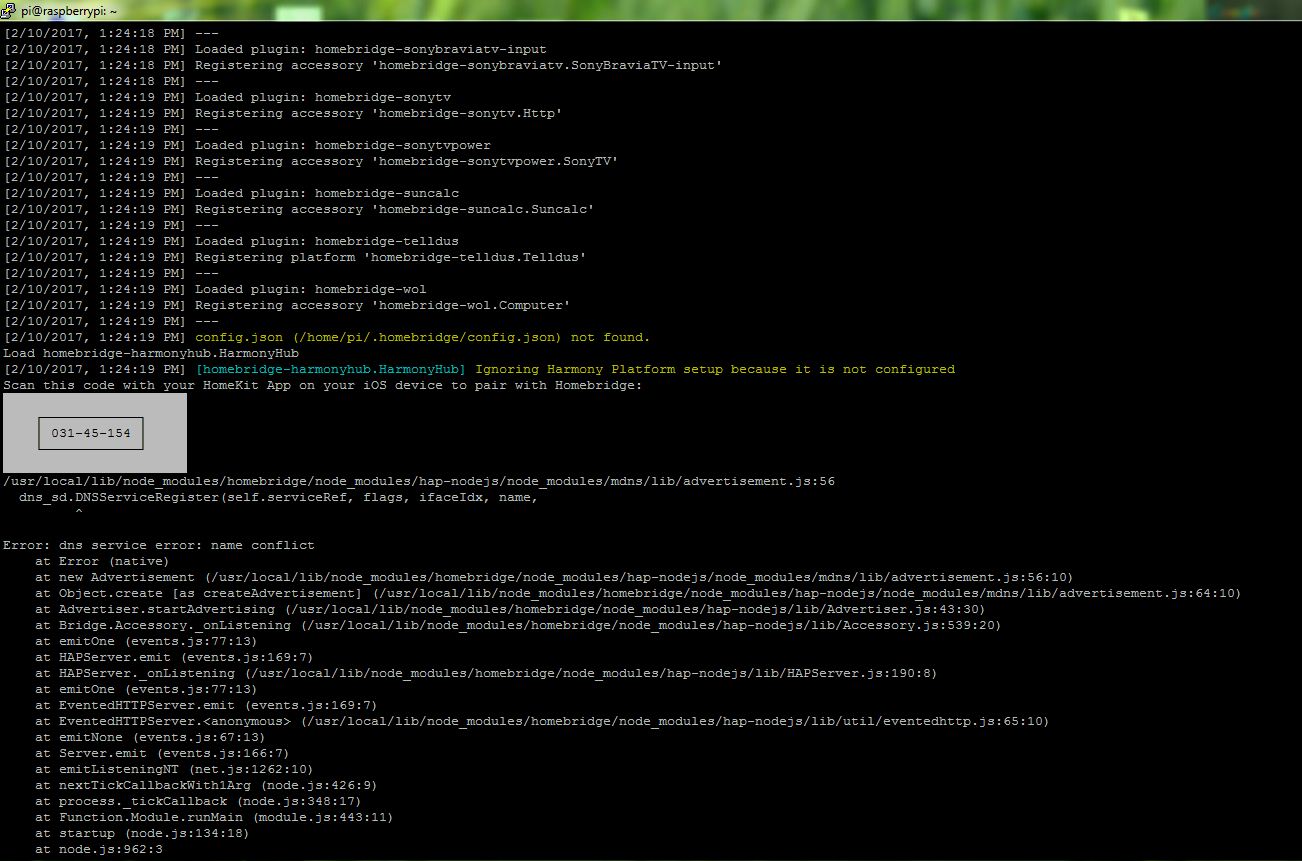
Task: Click the 'Loaded plugin: homebridge-suncalc' line
Action: (x=341, y=193)
